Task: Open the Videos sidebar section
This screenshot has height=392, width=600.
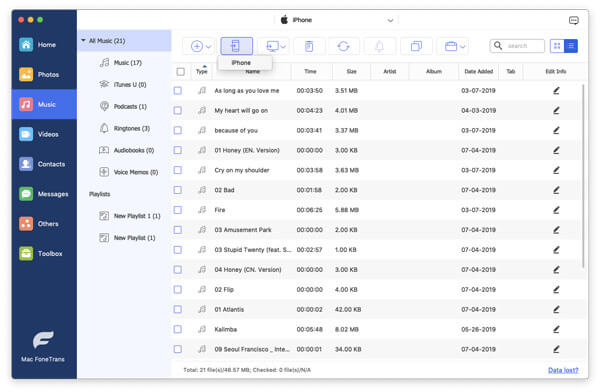Action: (44, 134)
